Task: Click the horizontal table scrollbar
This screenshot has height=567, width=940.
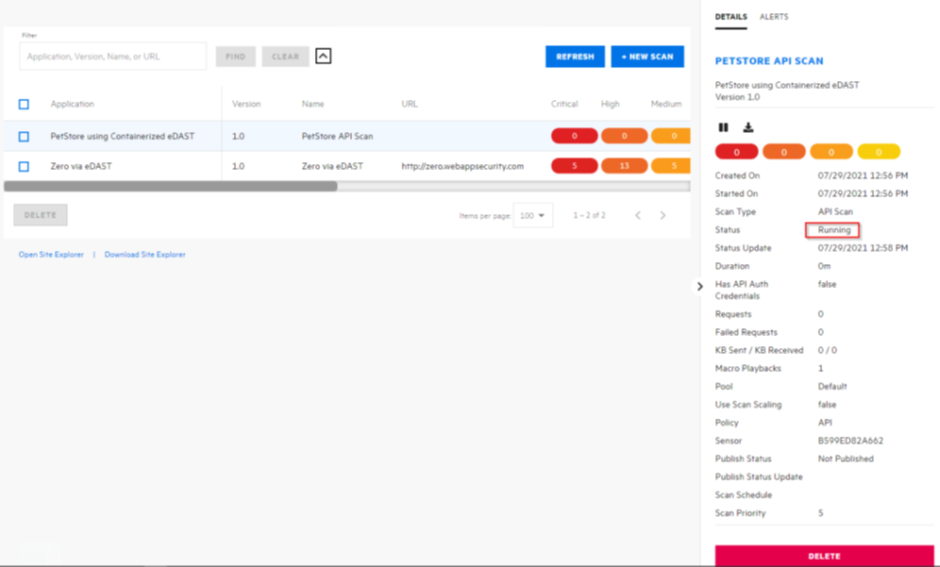Action: pyautogui.click(x=171, y=186)
